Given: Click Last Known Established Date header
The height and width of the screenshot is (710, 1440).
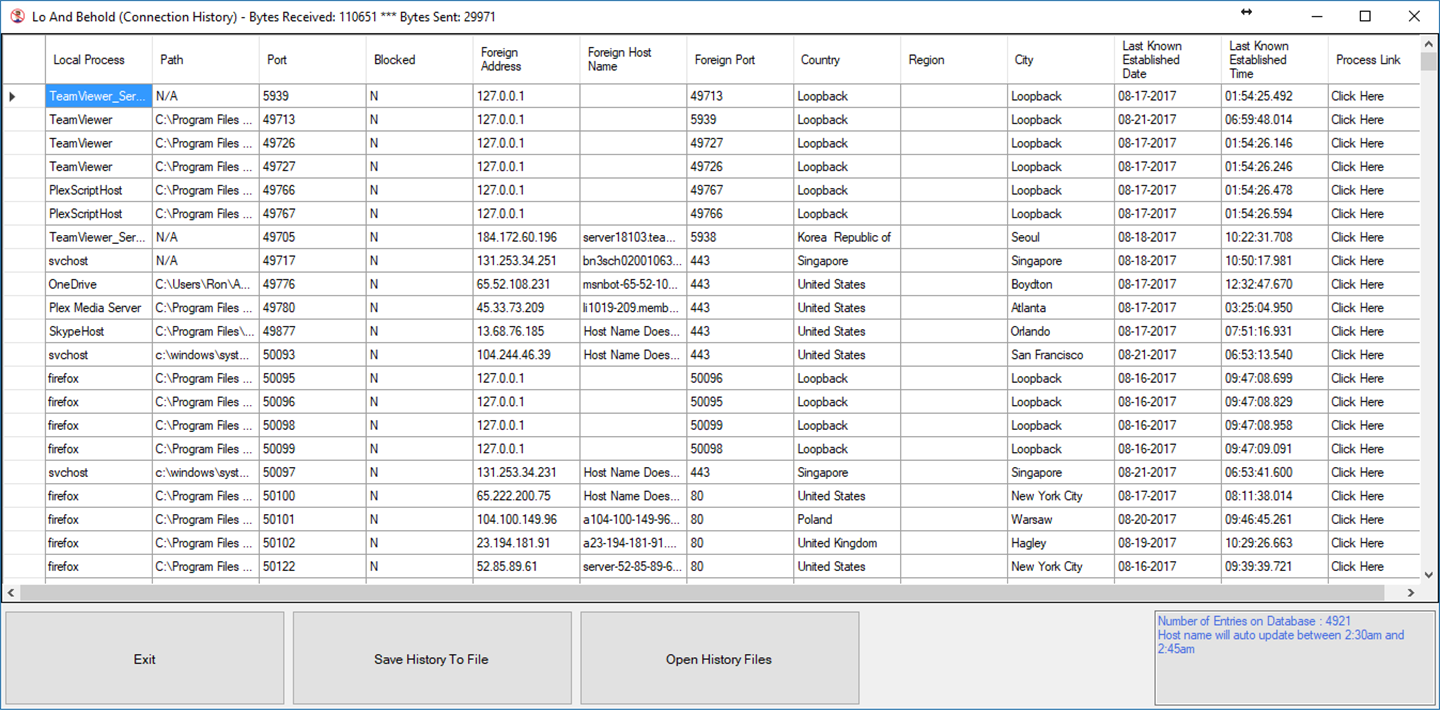Looking at the screenshot, I should 1168,60.
